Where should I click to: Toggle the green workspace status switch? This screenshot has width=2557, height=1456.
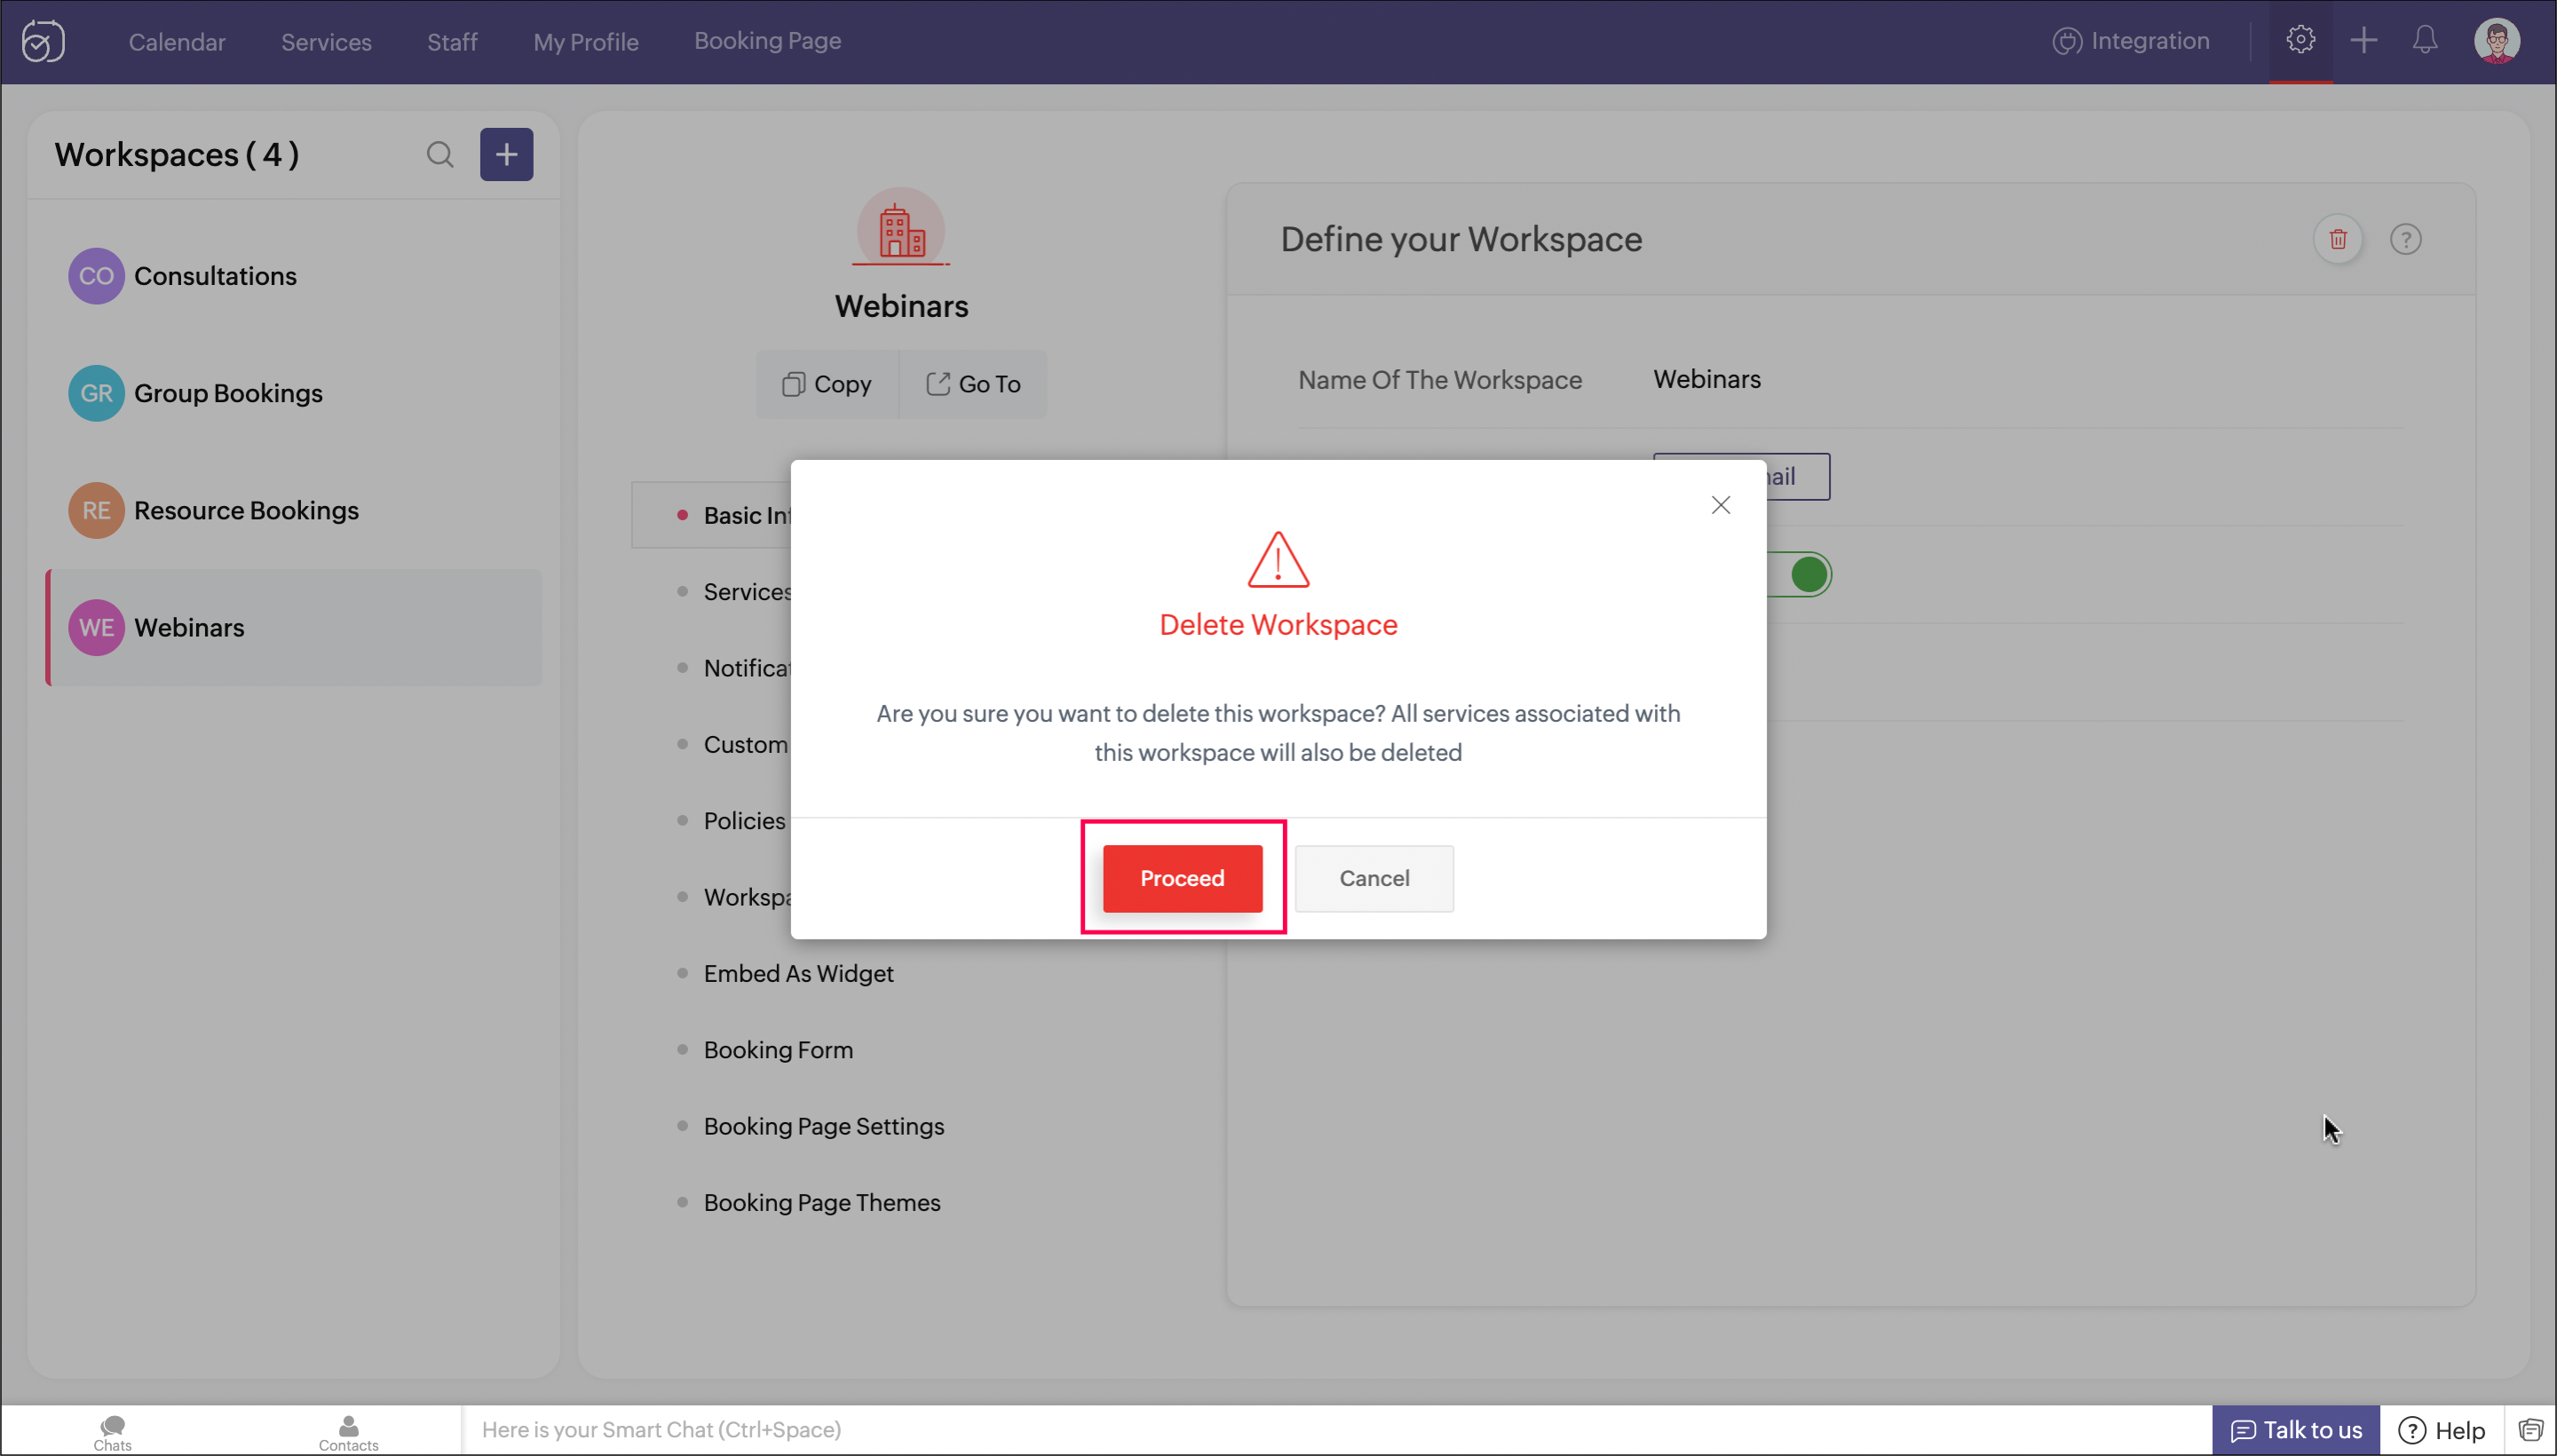1806,575
